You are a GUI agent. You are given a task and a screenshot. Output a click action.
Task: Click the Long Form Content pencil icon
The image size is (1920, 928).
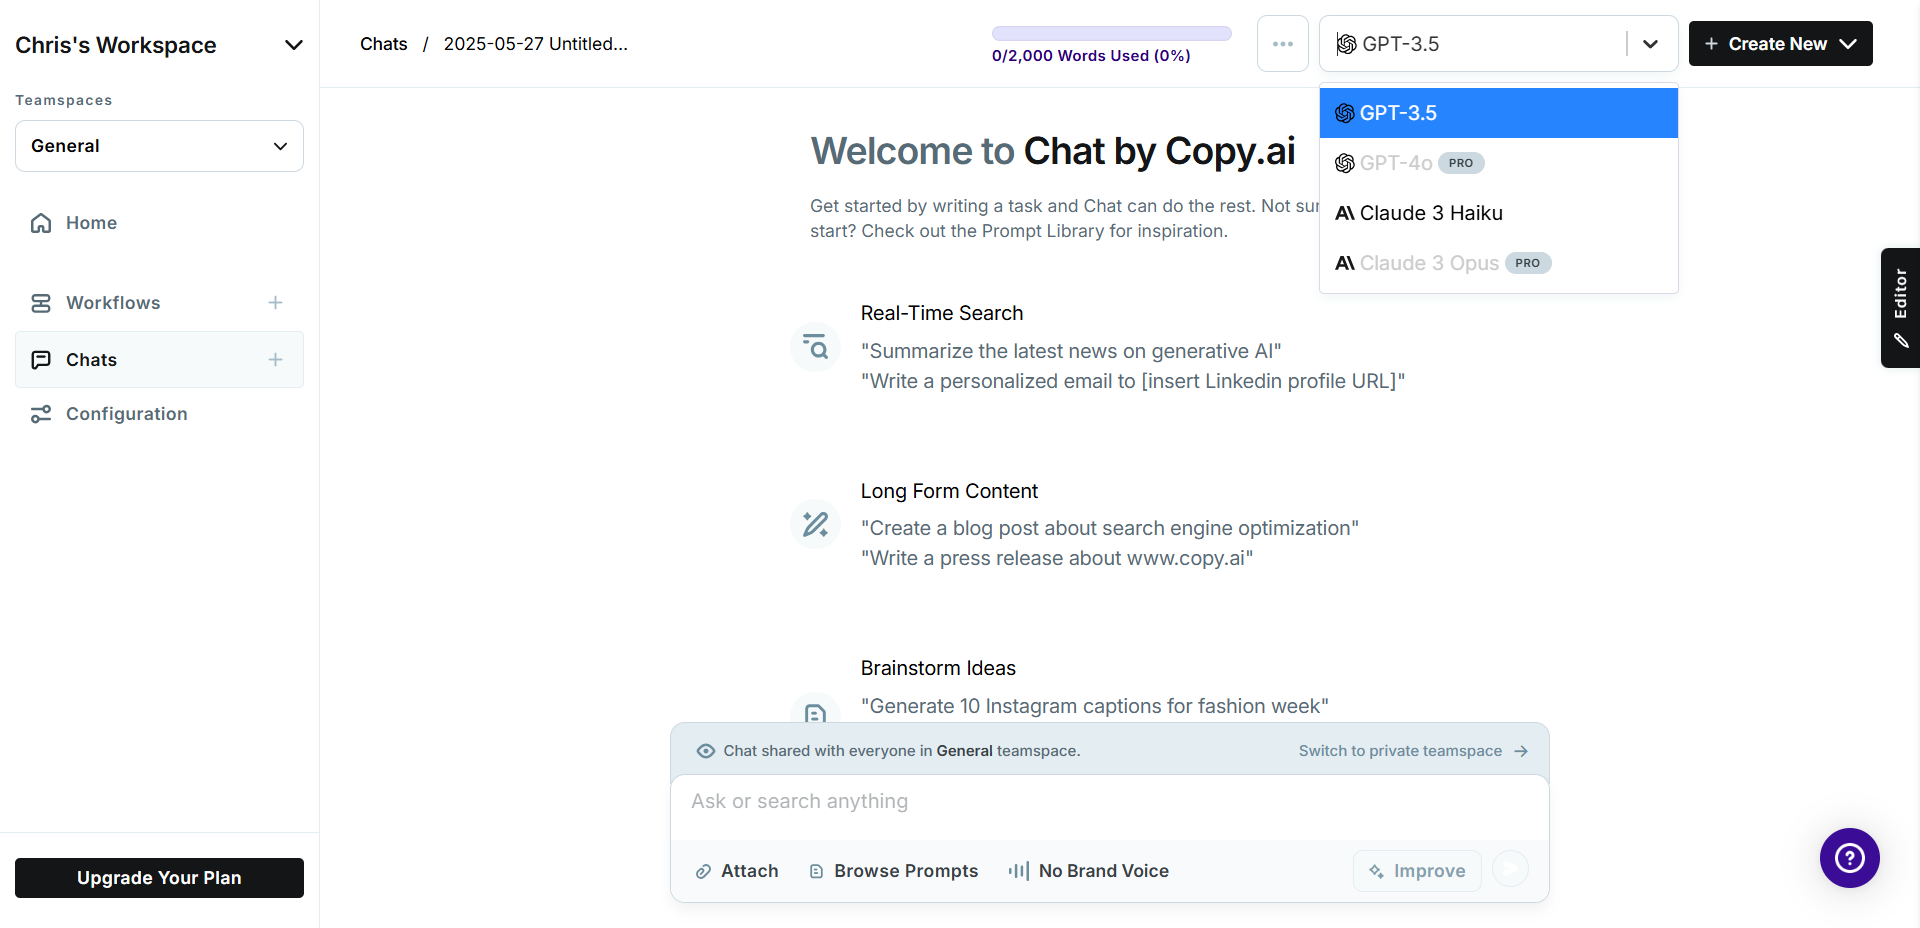(x=815, y=524)
